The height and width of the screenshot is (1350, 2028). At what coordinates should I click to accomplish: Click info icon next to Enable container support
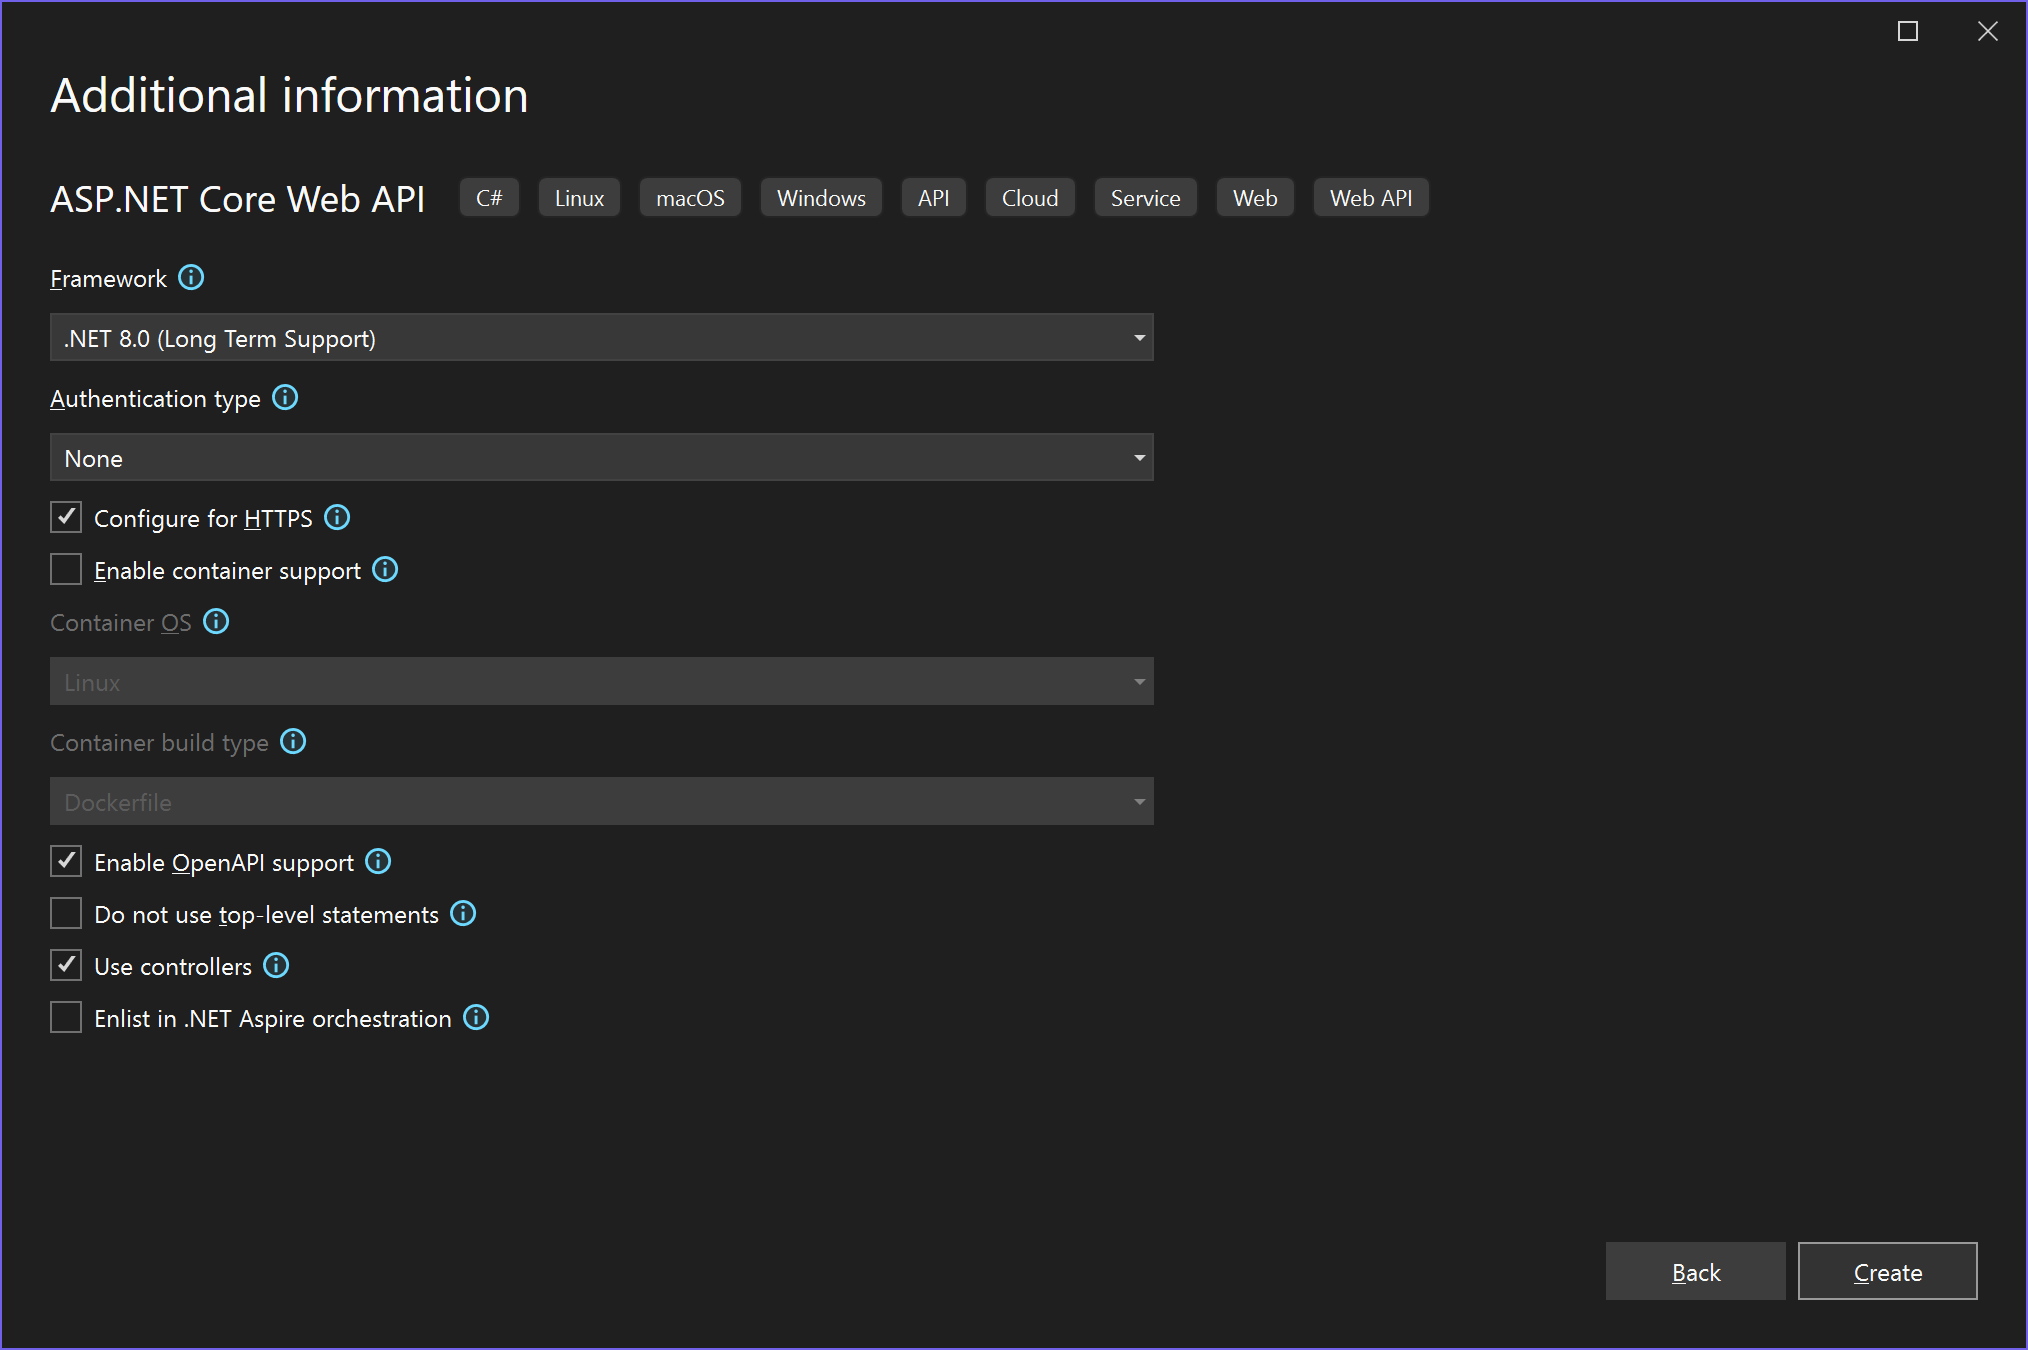(x=385, y=570)
